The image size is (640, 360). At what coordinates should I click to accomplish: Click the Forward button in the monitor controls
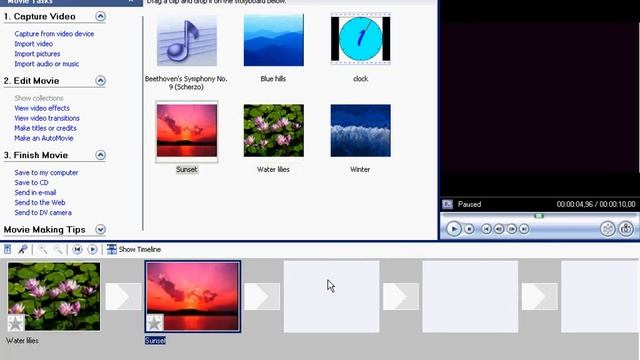(x=524, y=229)
